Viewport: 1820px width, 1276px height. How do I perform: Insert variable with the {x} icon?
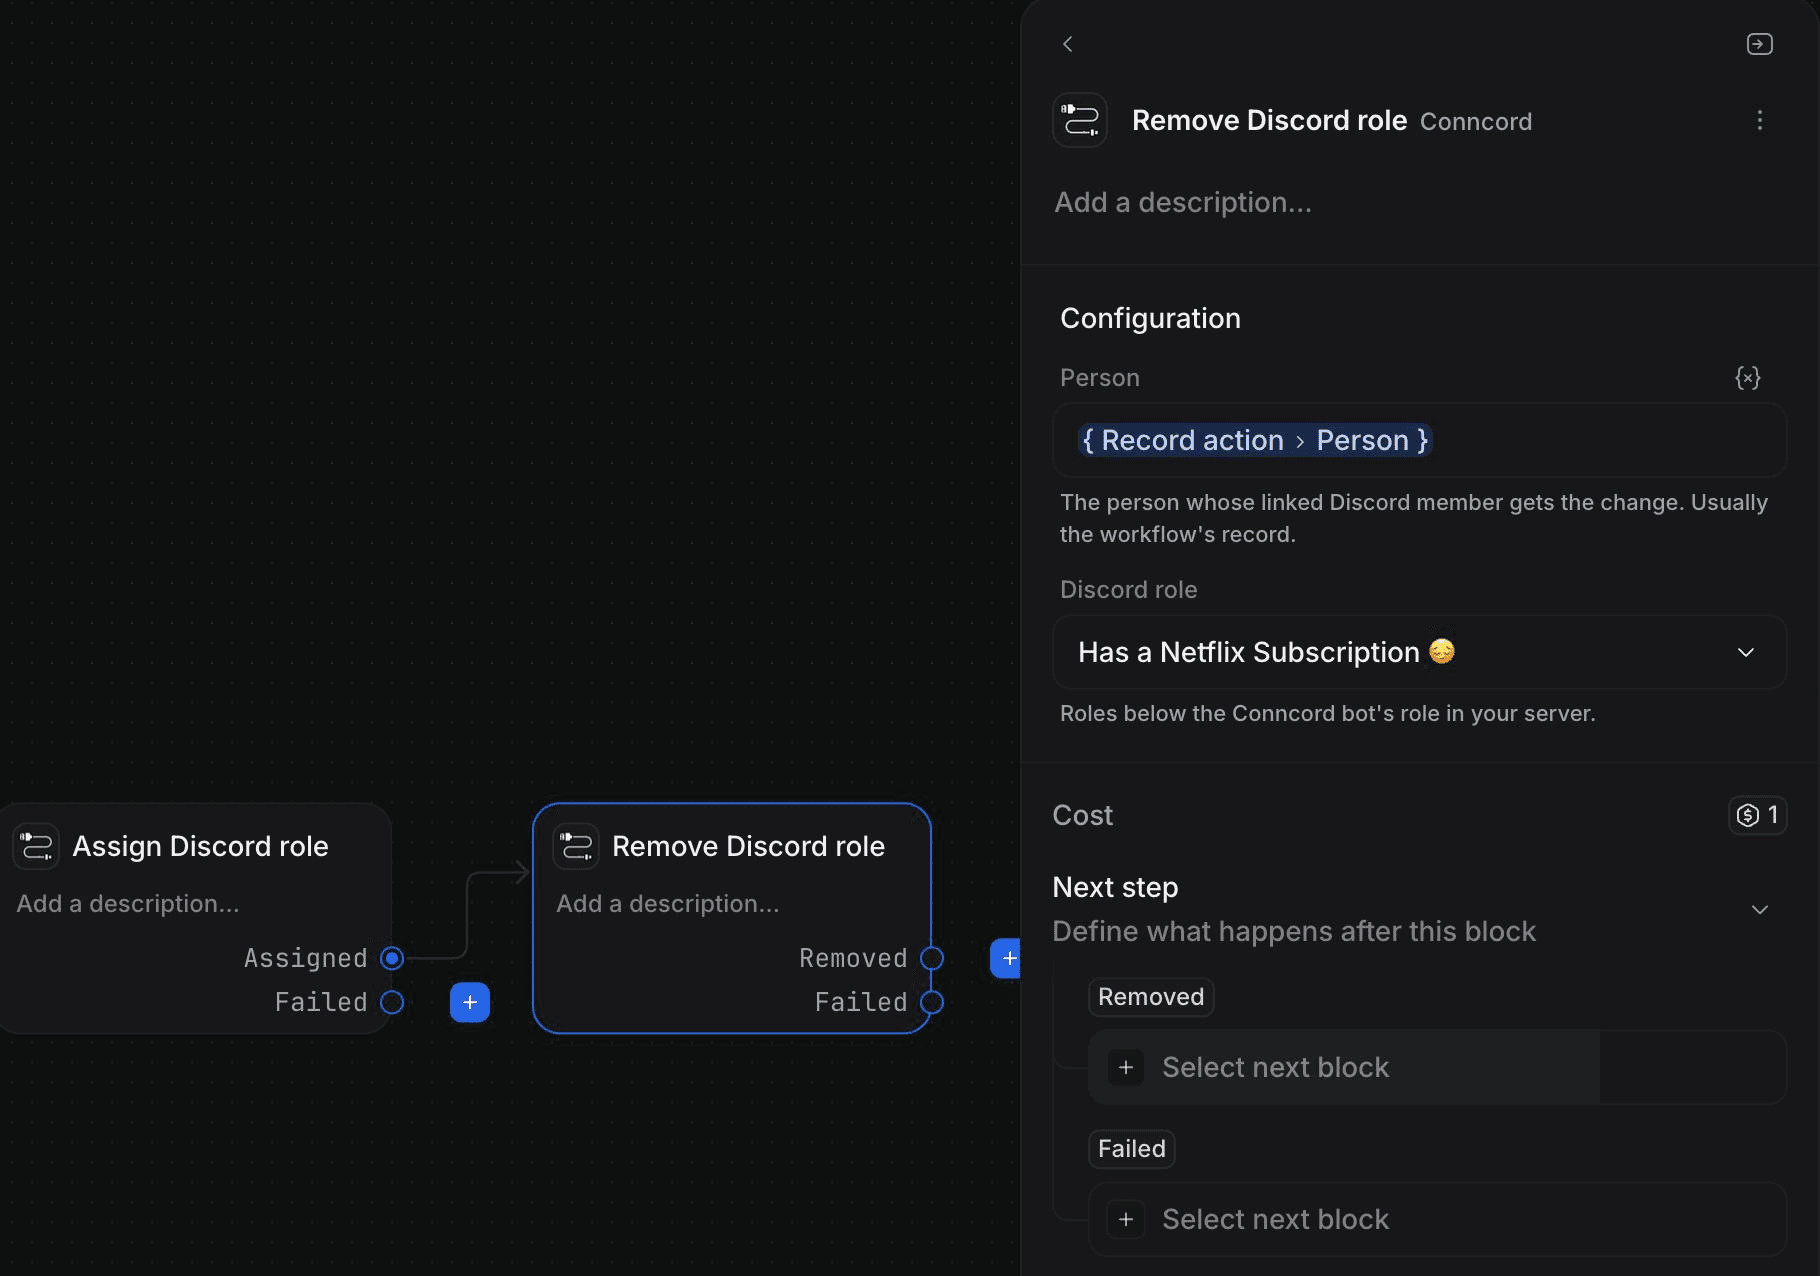pyautogui.click(x=1747, y=378)
